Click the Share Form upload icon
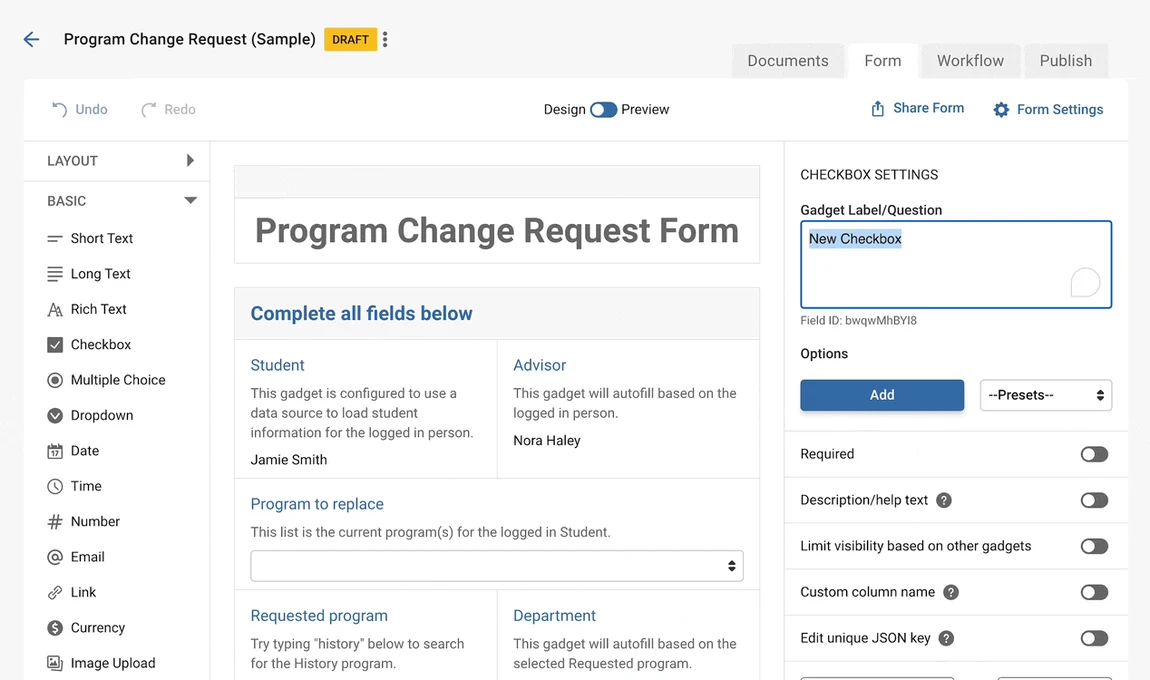Viewport: 1150px width, 680px height. (877, 109)
